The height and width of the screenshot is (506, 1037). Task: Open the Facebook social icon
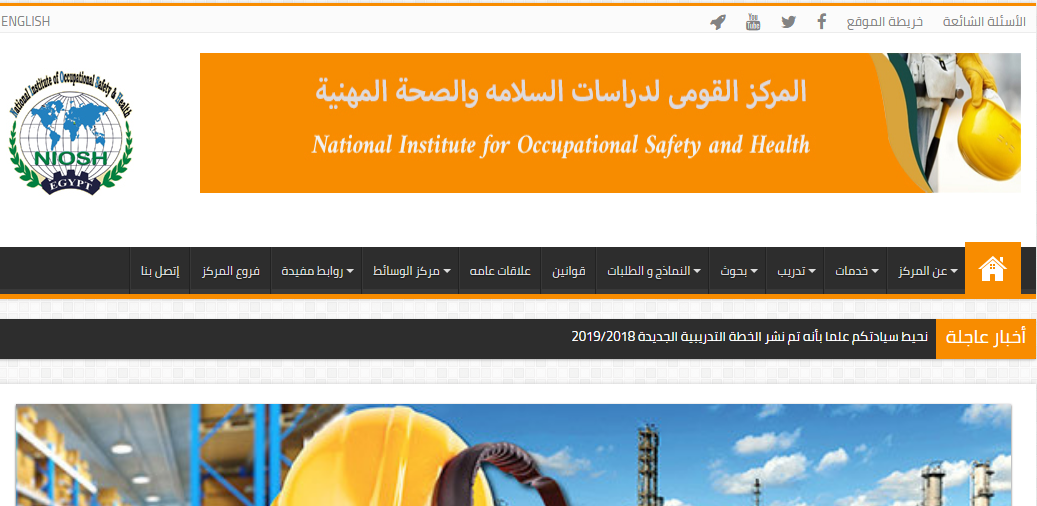pos(821,22)
